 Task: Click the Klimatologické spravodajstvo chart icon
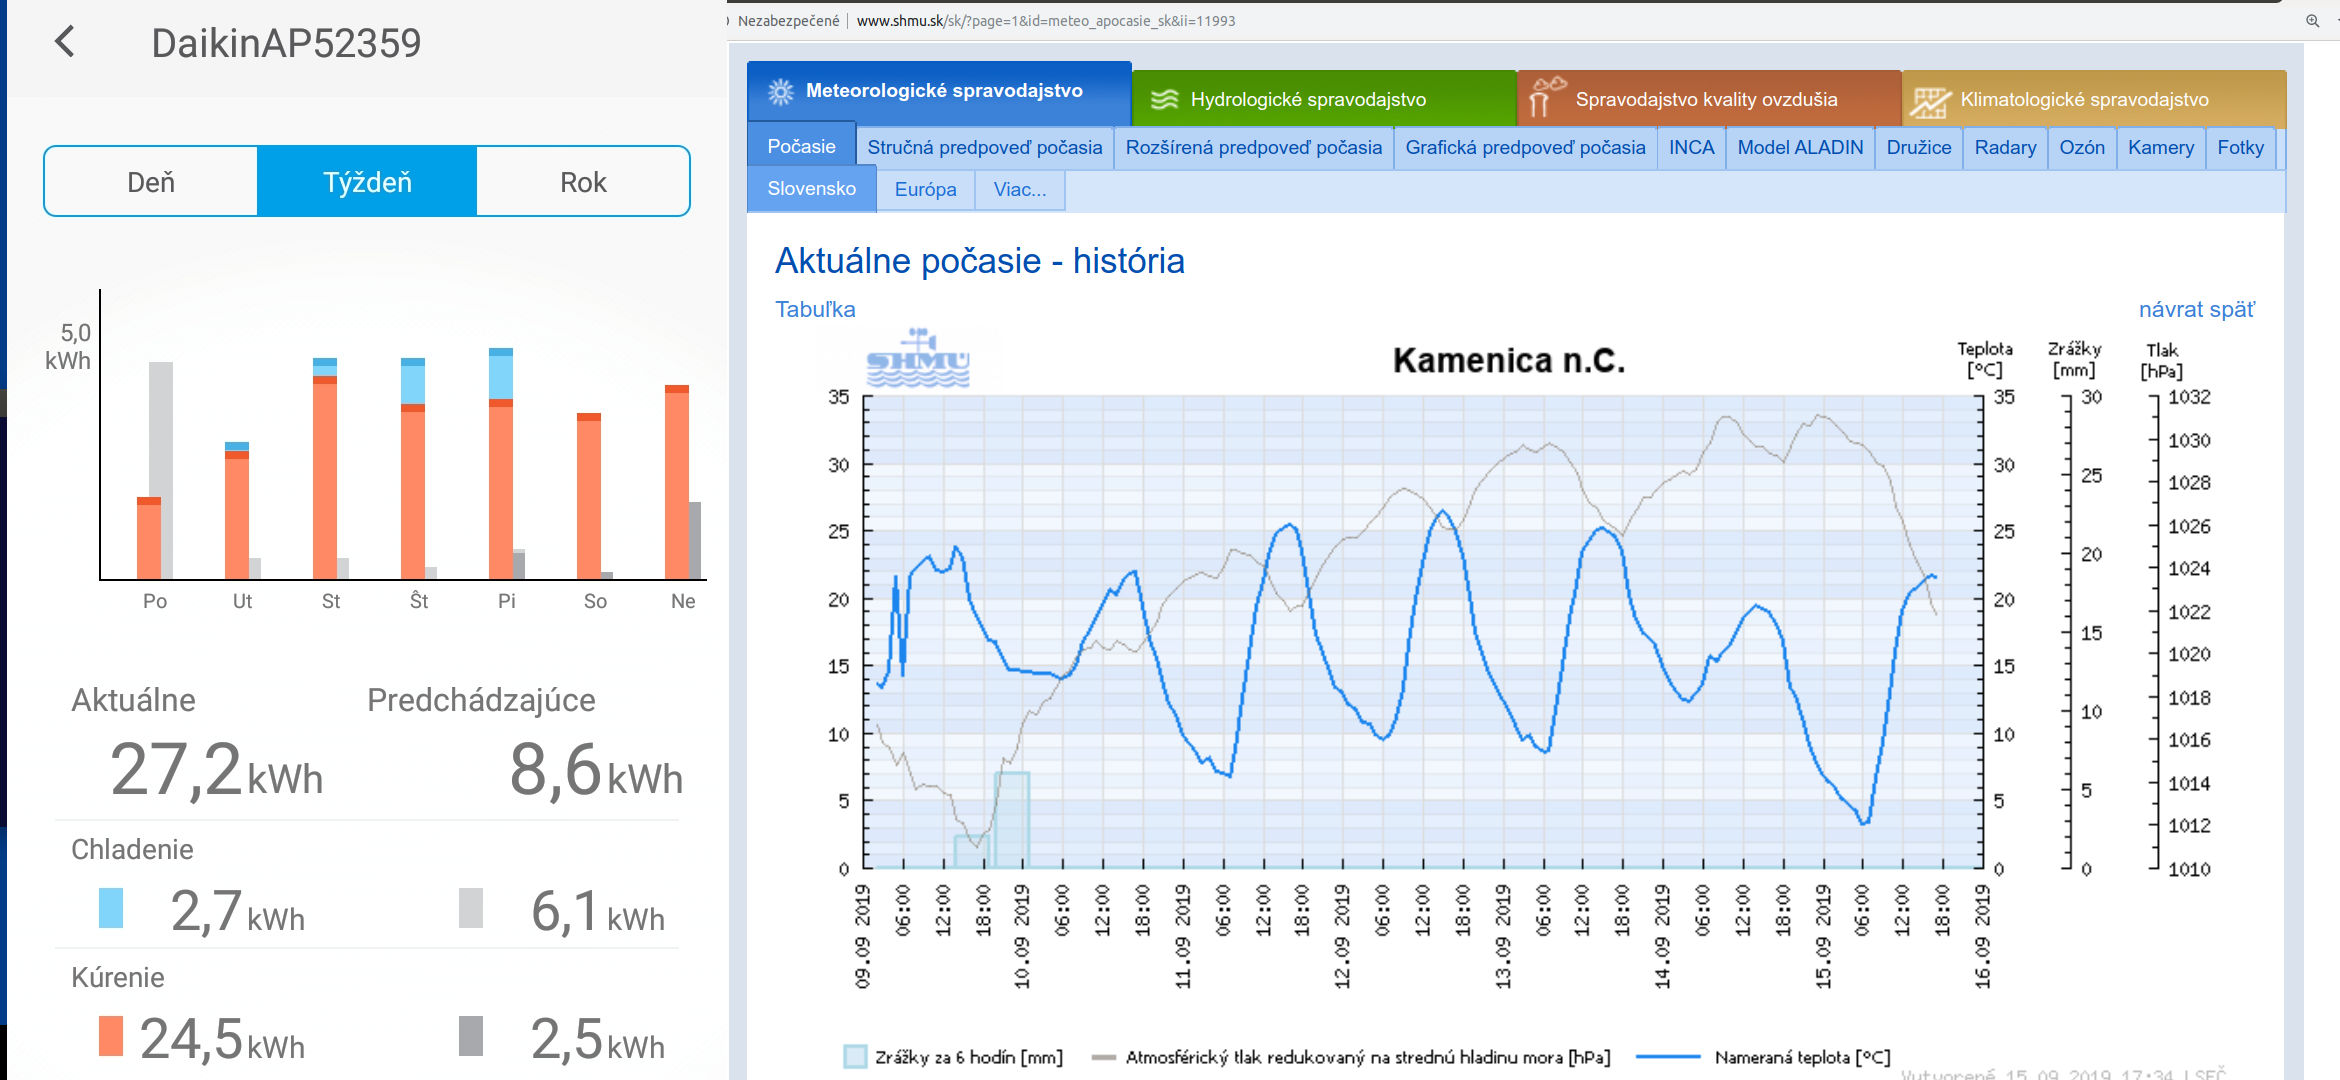point(1930,101)
